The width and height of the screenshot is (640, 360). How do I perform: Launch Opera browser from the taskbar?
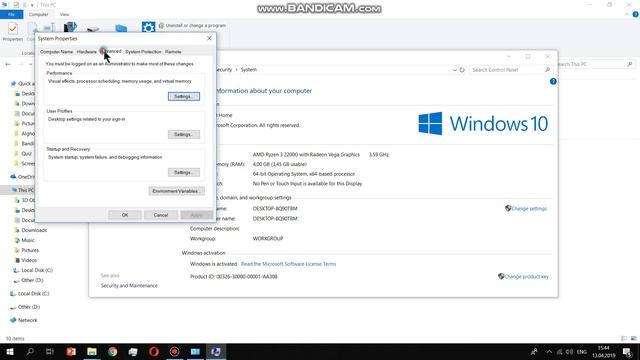click(154, 351)
